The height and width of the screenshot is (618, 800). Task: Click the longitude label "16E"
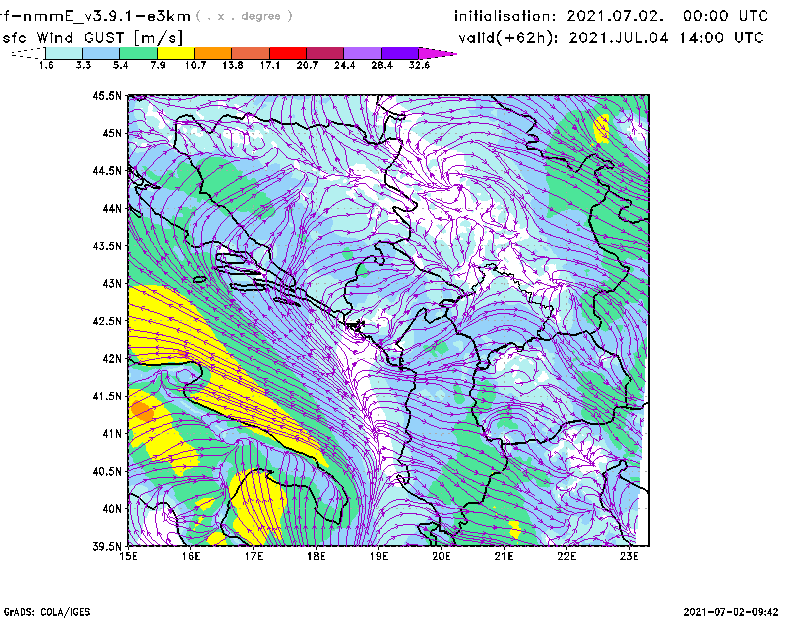coord(191,556)
